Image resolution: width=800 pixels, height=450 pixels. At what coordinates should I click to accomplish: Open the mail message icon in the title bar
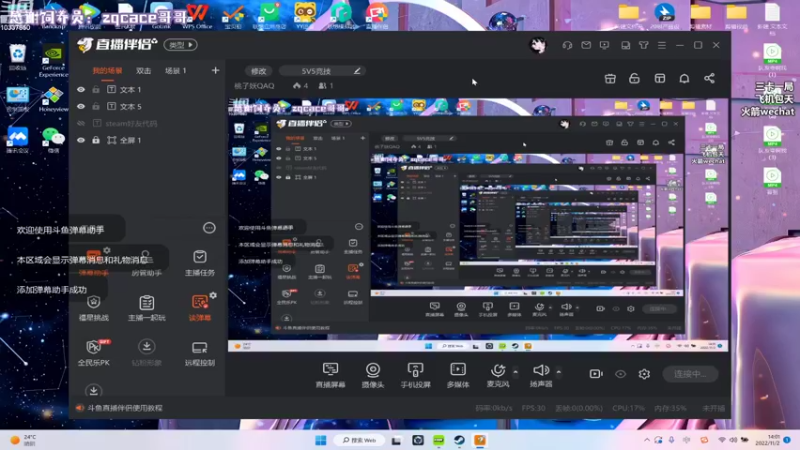tap(586, 45)
